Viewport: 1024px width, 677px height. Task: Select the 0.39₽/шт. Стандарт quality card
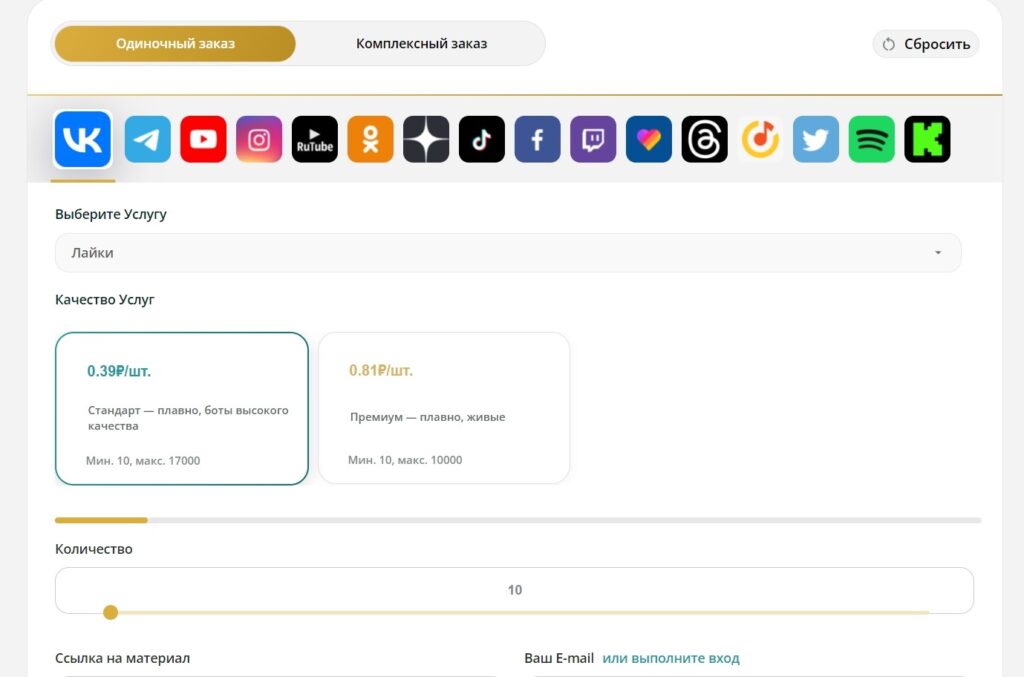click(x=182, y=409)
